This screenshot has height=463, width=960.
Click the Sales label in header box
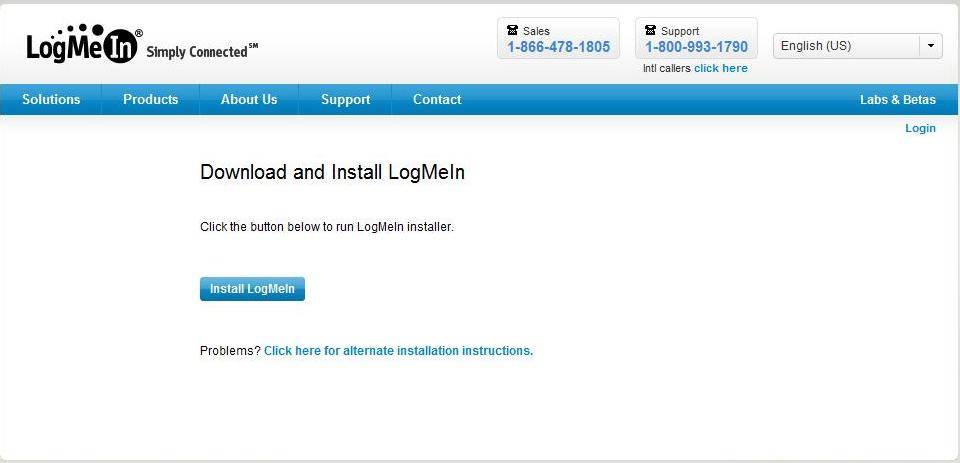pos(536,31)
